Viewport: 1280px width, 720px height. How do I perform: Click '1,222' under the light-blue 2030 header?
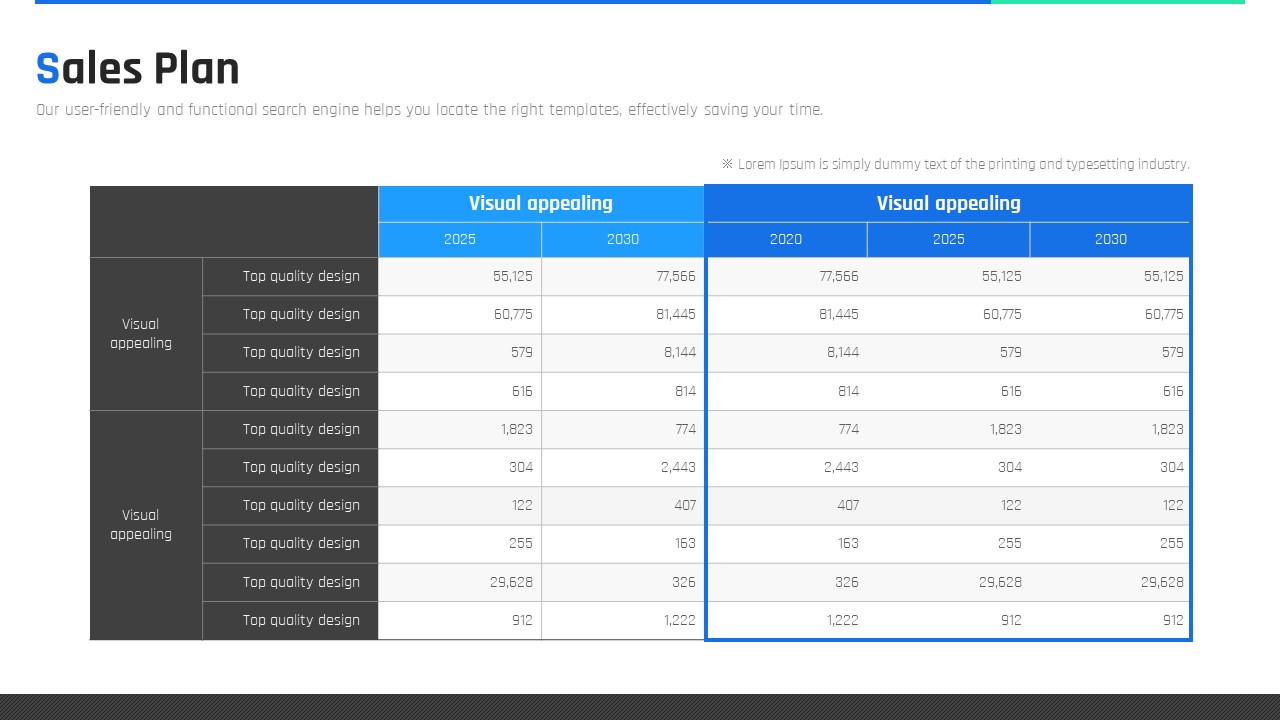point(680,620)
